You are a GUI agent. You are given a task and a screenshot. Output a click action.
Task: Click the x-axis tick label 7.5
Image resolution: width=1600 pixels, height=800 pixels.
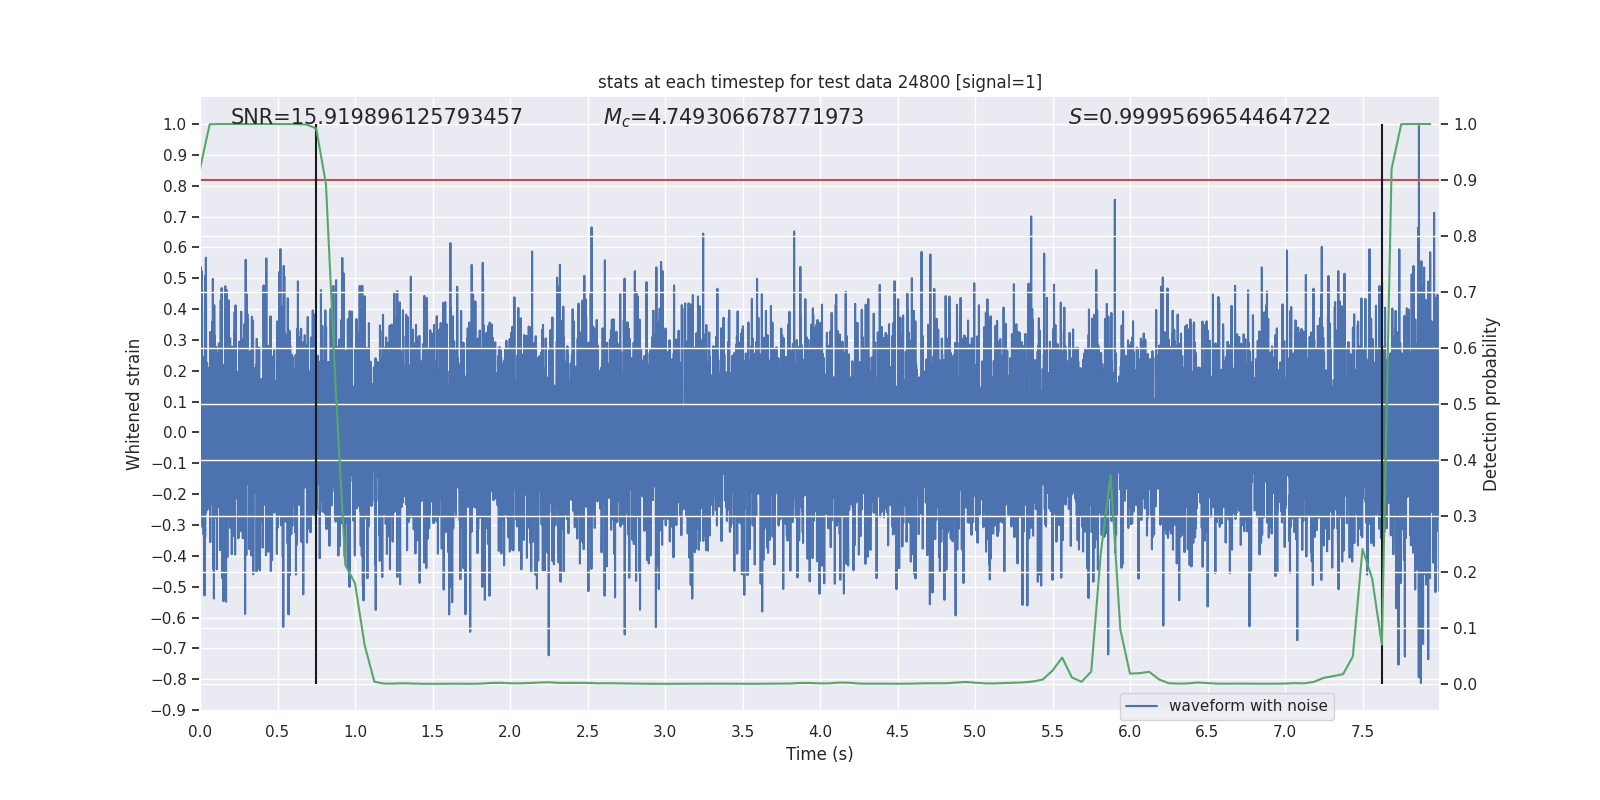[1362, 732]
